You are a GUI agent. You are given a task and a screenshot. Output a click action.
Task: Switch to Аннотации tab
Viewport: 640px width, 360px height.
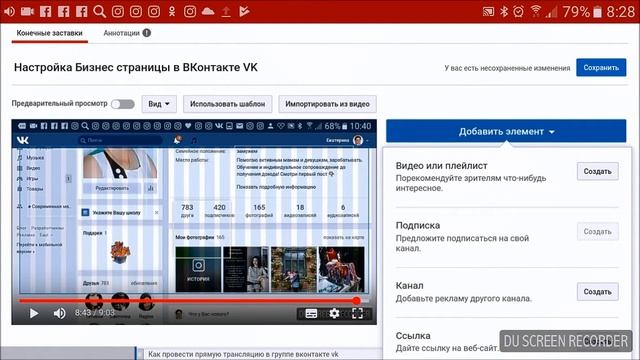click(121, 33)
